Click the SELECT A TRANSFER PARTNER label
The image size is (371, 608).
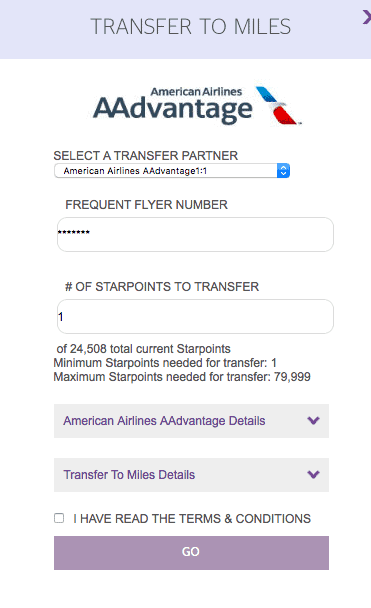pos(145,155)
